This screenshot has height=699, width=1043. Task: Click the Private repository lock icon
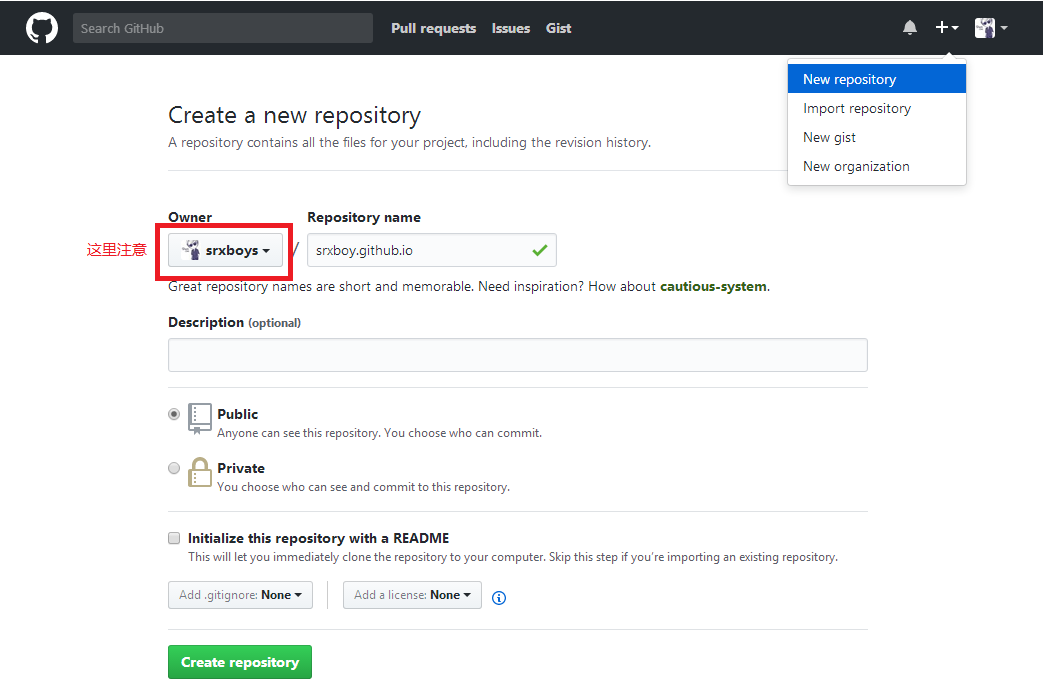pyautogui.click(x=200, y=472)
